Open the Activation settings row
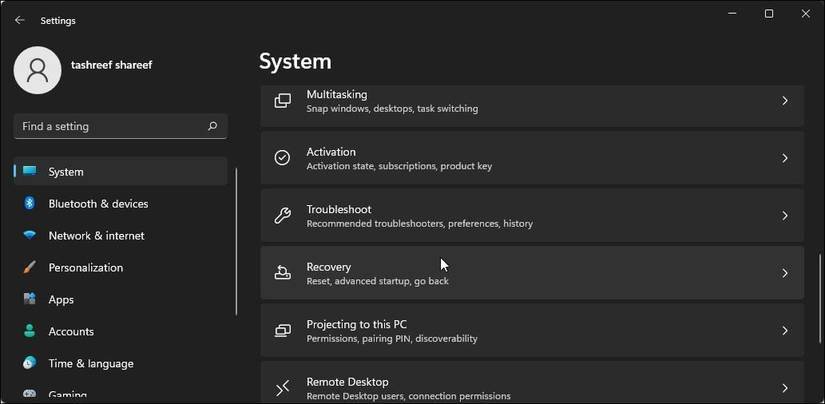 click(530, 158)
